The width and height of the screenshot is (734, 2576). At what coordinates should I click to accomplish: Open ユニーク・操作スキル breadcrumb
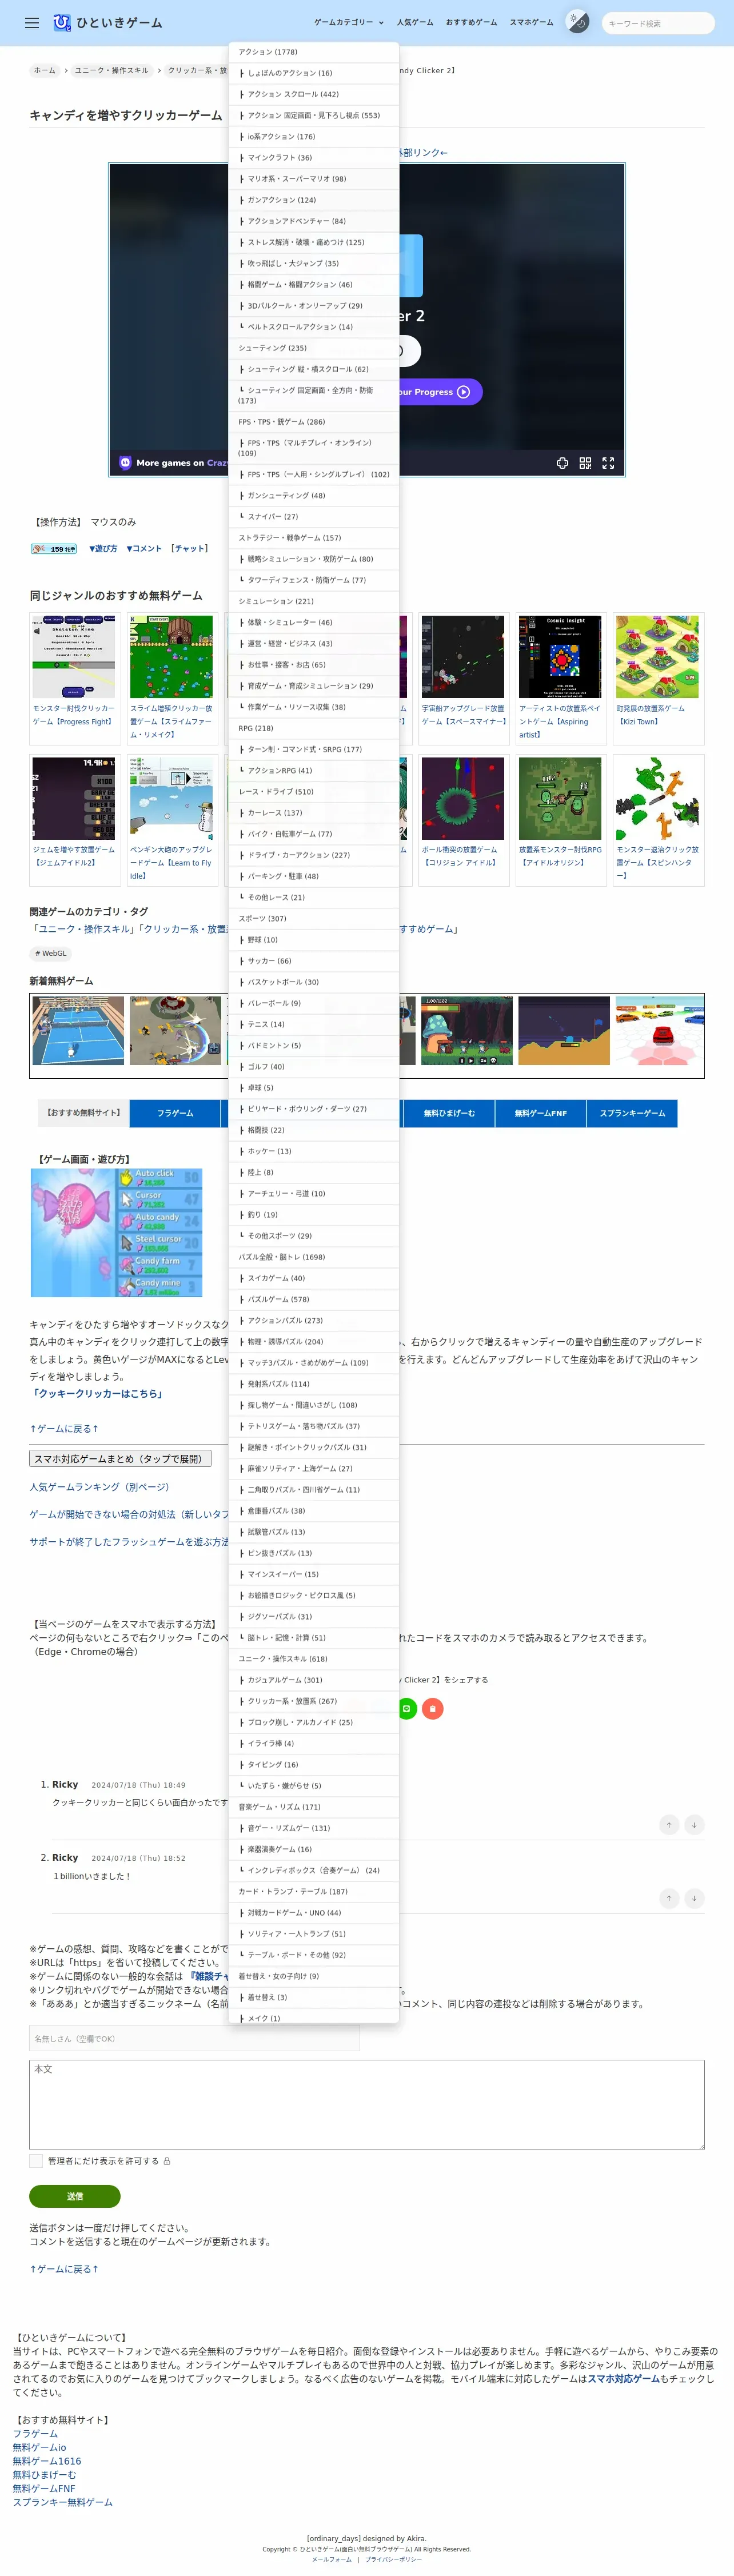pos(111,71)
